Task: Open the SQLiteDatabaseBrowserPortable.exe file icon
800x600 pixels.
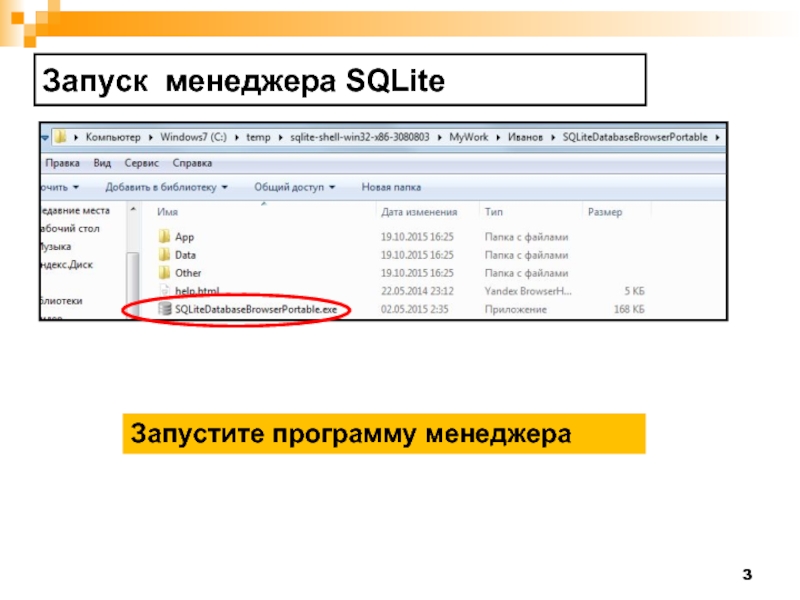Action: click(x=165, y=310)
